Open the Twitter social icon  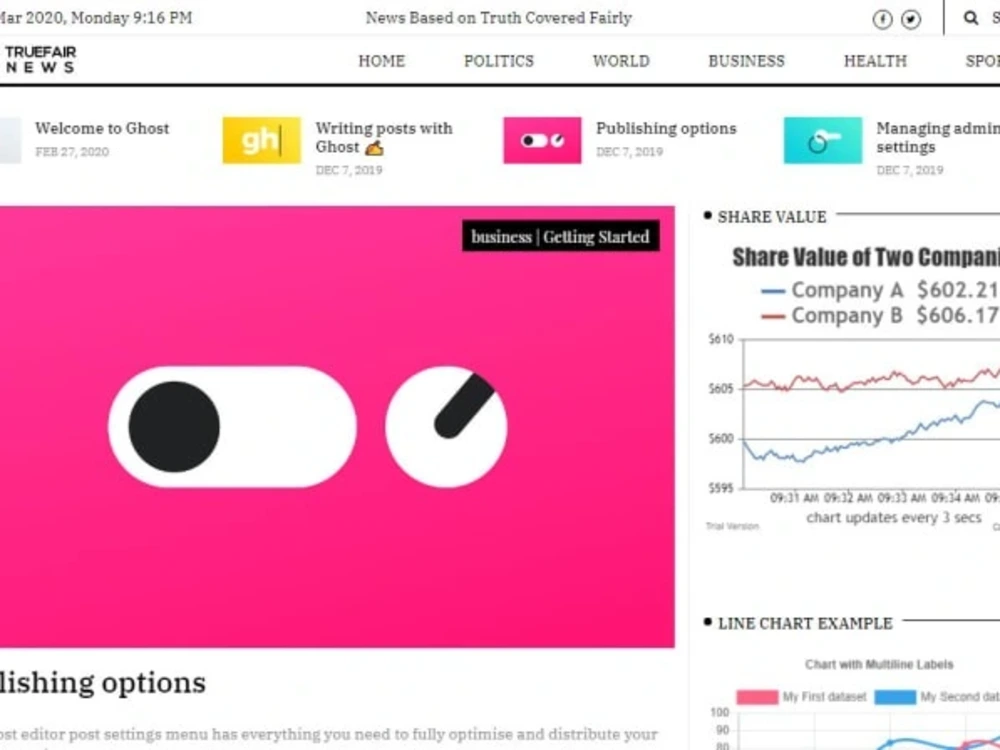911,20
